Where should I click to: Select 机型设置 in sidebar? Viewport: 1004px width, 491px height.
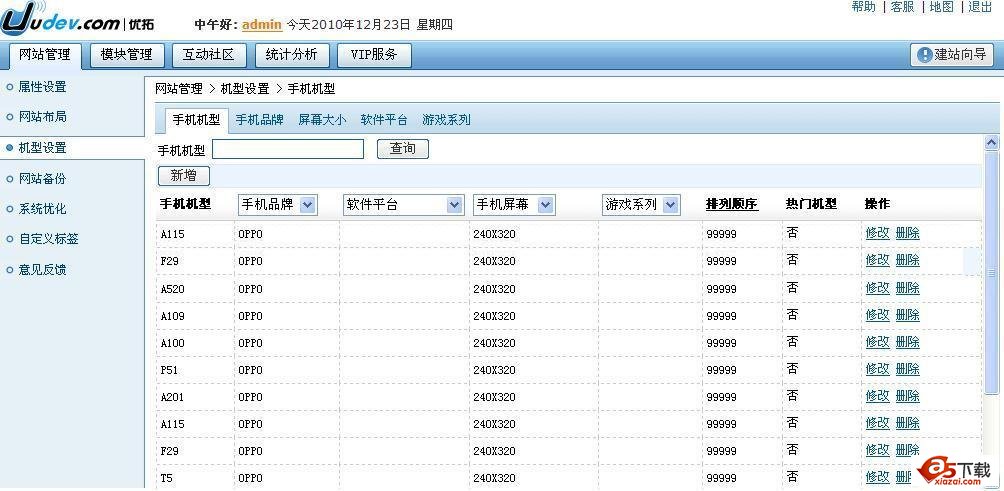(x=42, y=148)
